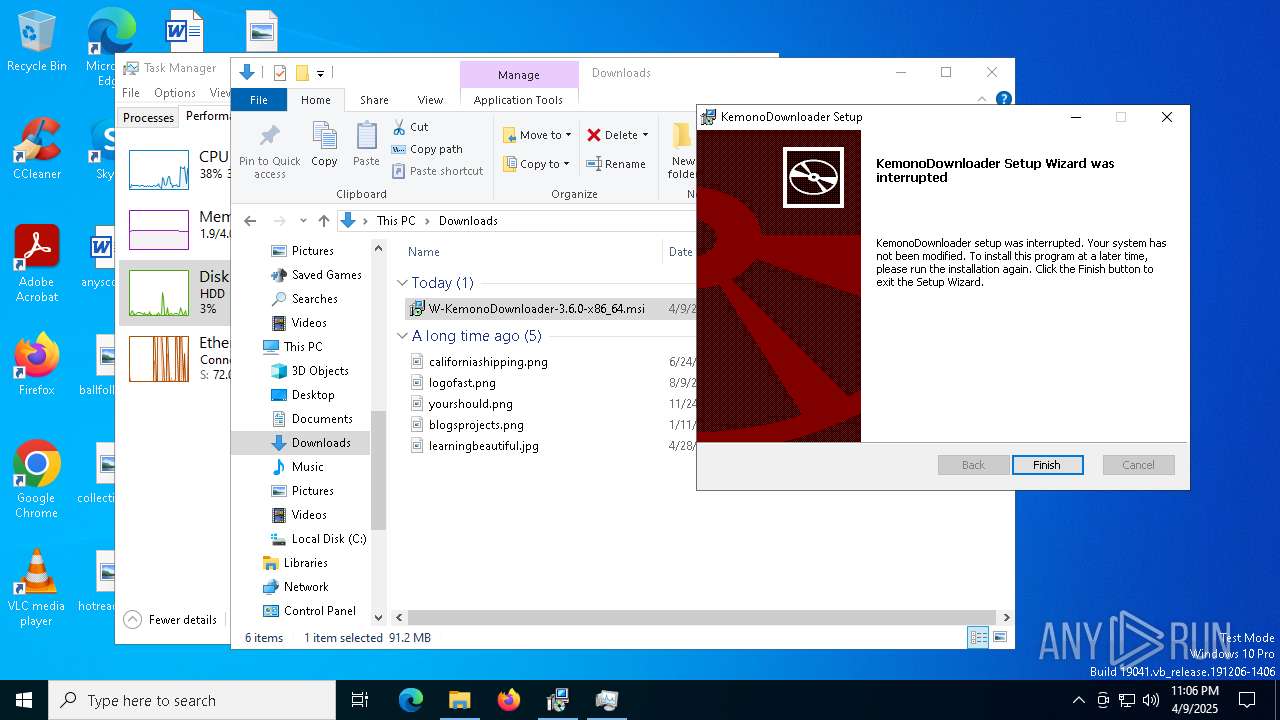
Task: Click Fewer details in Task Manager
Action: pyautogui.click(x=171, y=620)
